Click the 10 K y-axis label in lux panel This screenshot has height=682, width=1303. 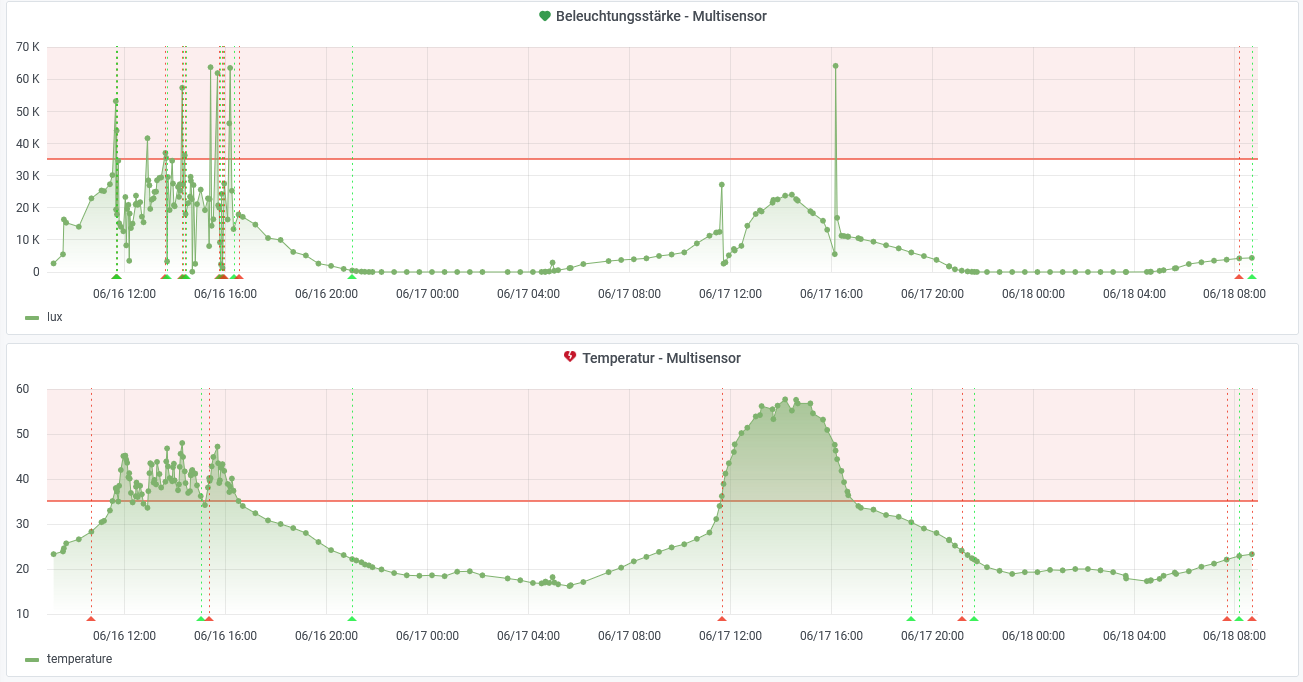29,240
